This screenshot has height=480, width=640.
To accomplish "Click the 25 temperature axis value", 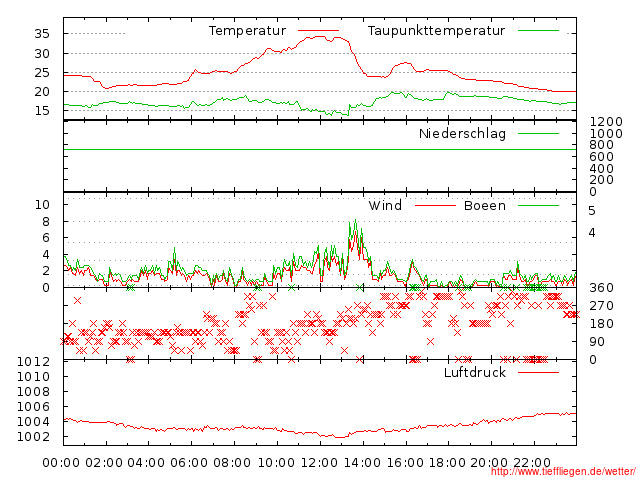I will 42,73.
